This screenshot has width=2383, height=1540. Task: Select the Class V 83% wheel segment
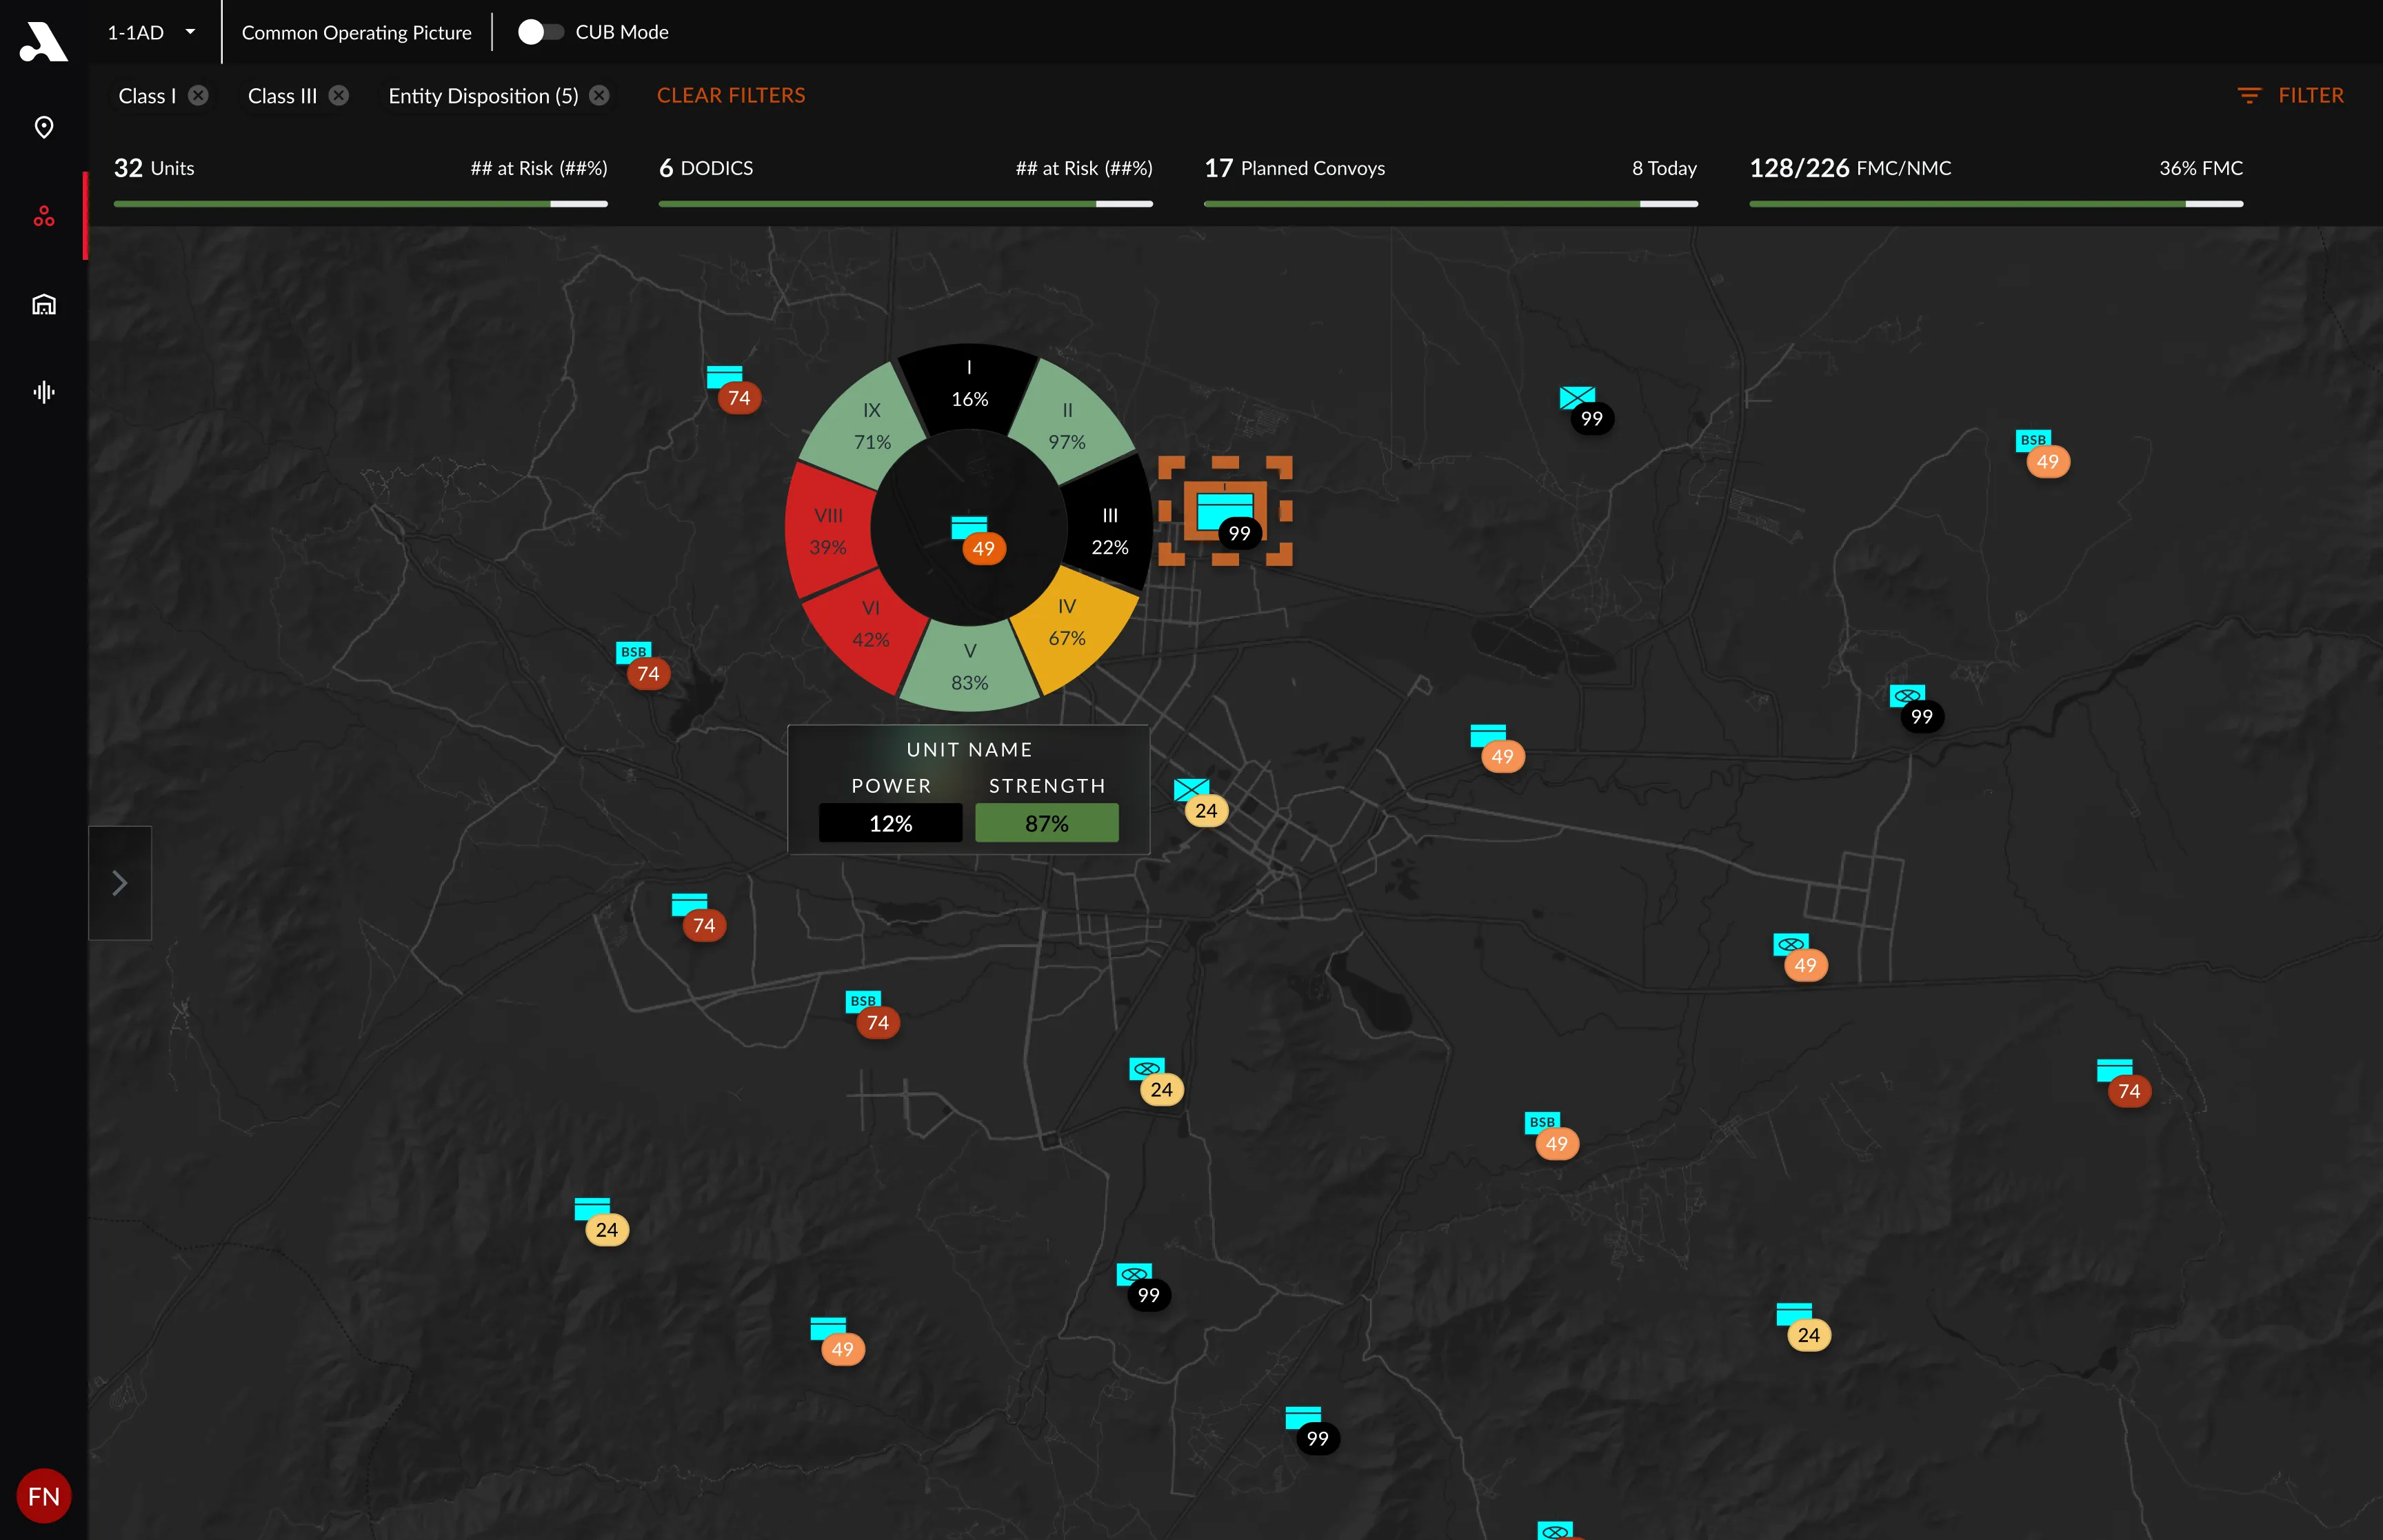click(969, 667)
